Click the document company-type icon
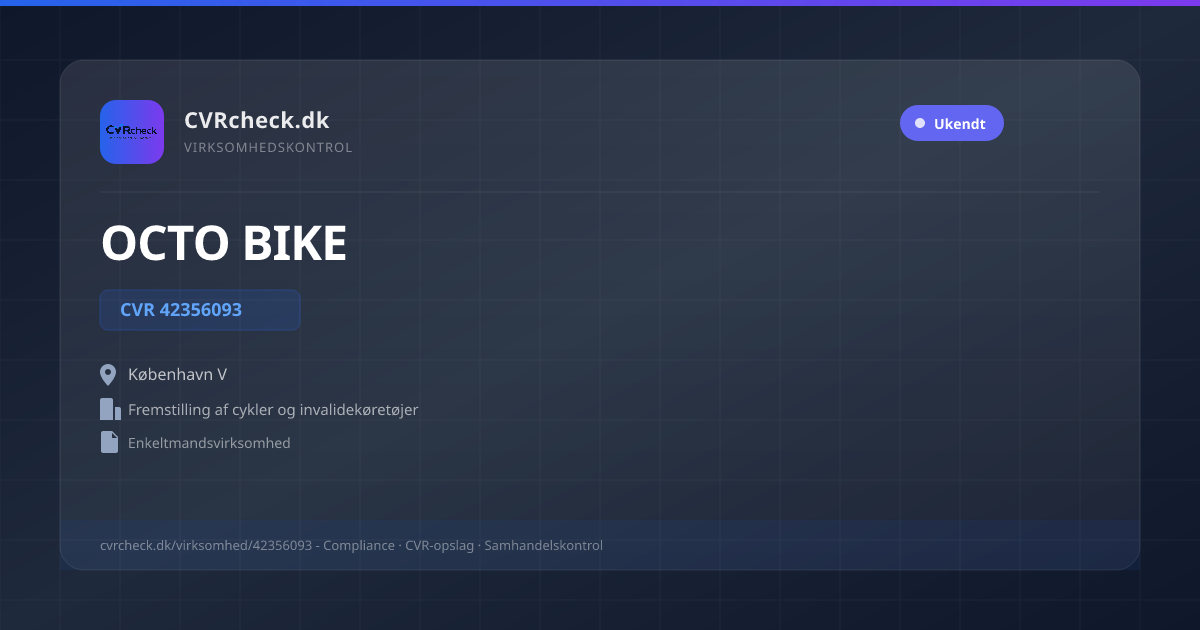This screenshot has height=630, width=1200. (109, 442)
